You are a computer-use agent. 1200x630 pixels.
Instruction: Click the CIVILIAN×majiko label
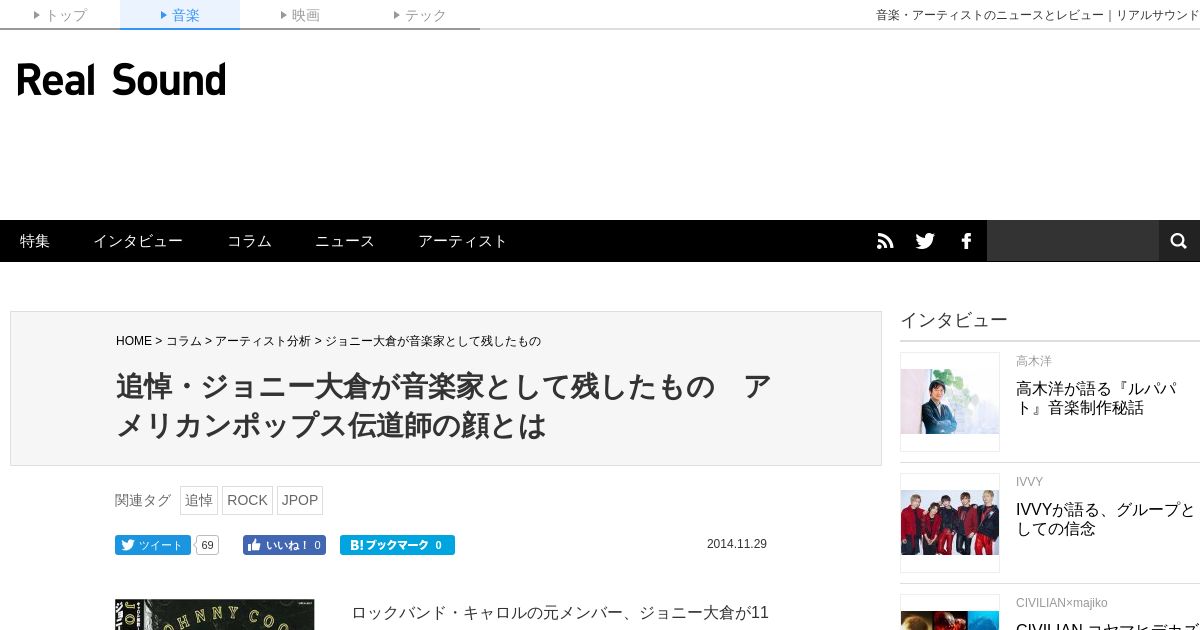[1062, 603]
